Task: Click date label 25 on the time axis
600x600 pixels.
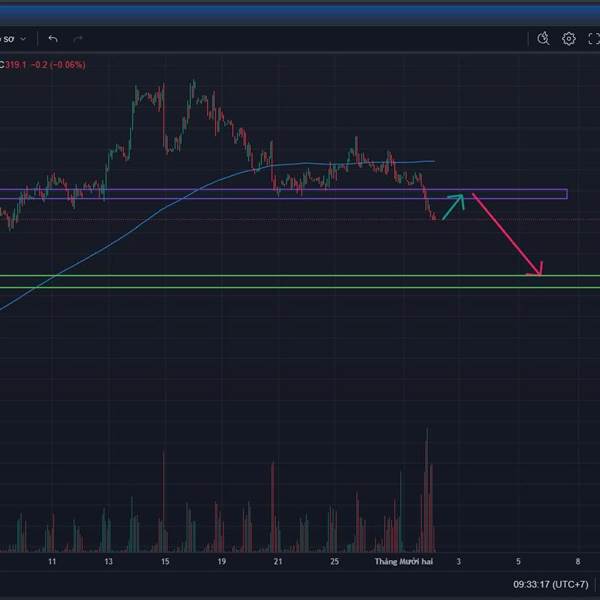Action: 335,562
